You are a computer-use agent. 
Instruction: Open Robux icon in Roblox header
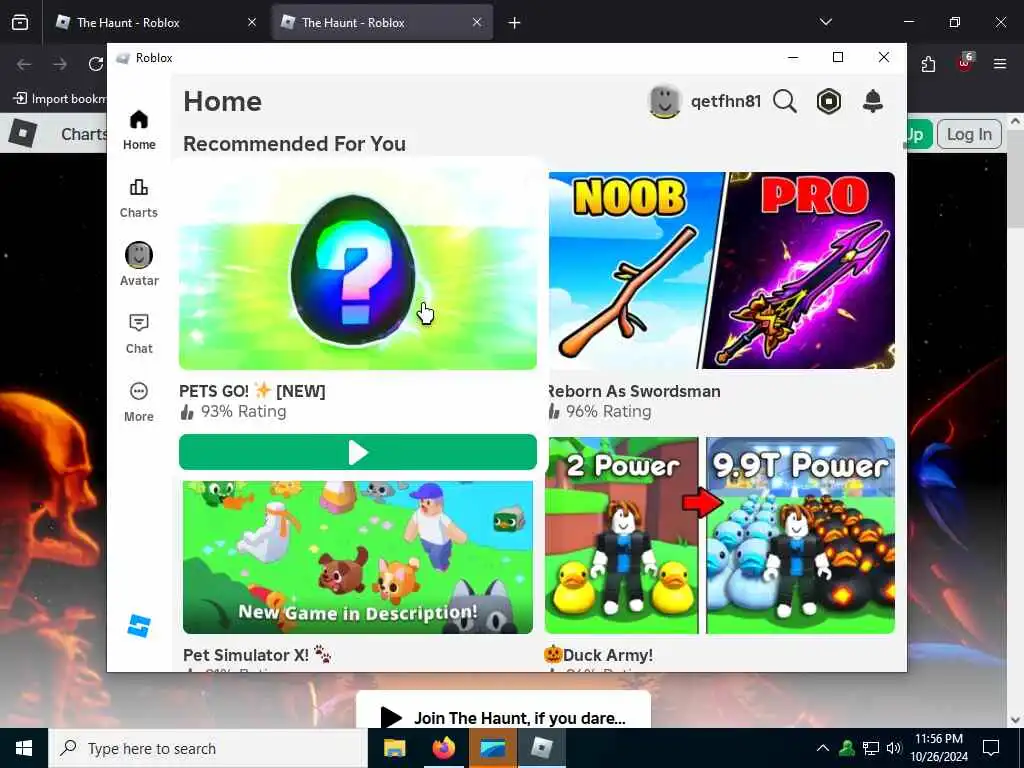(x=829, y=101)
